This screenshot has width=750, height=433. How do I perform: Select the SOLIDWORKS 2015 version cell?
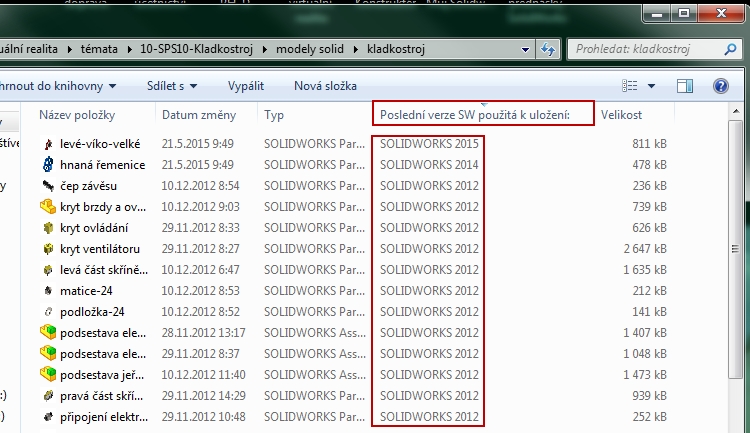pyautogui.click(x=429, y=144)
